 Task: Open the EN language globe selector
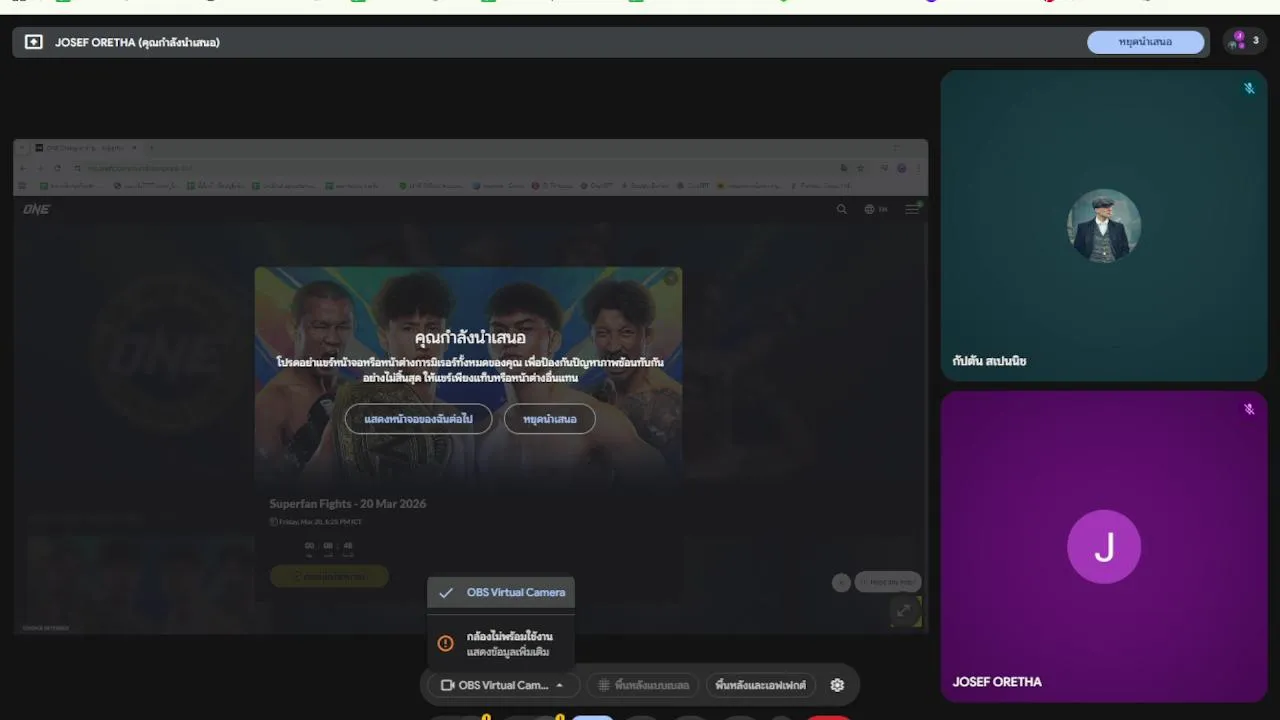tap(876, 209)
